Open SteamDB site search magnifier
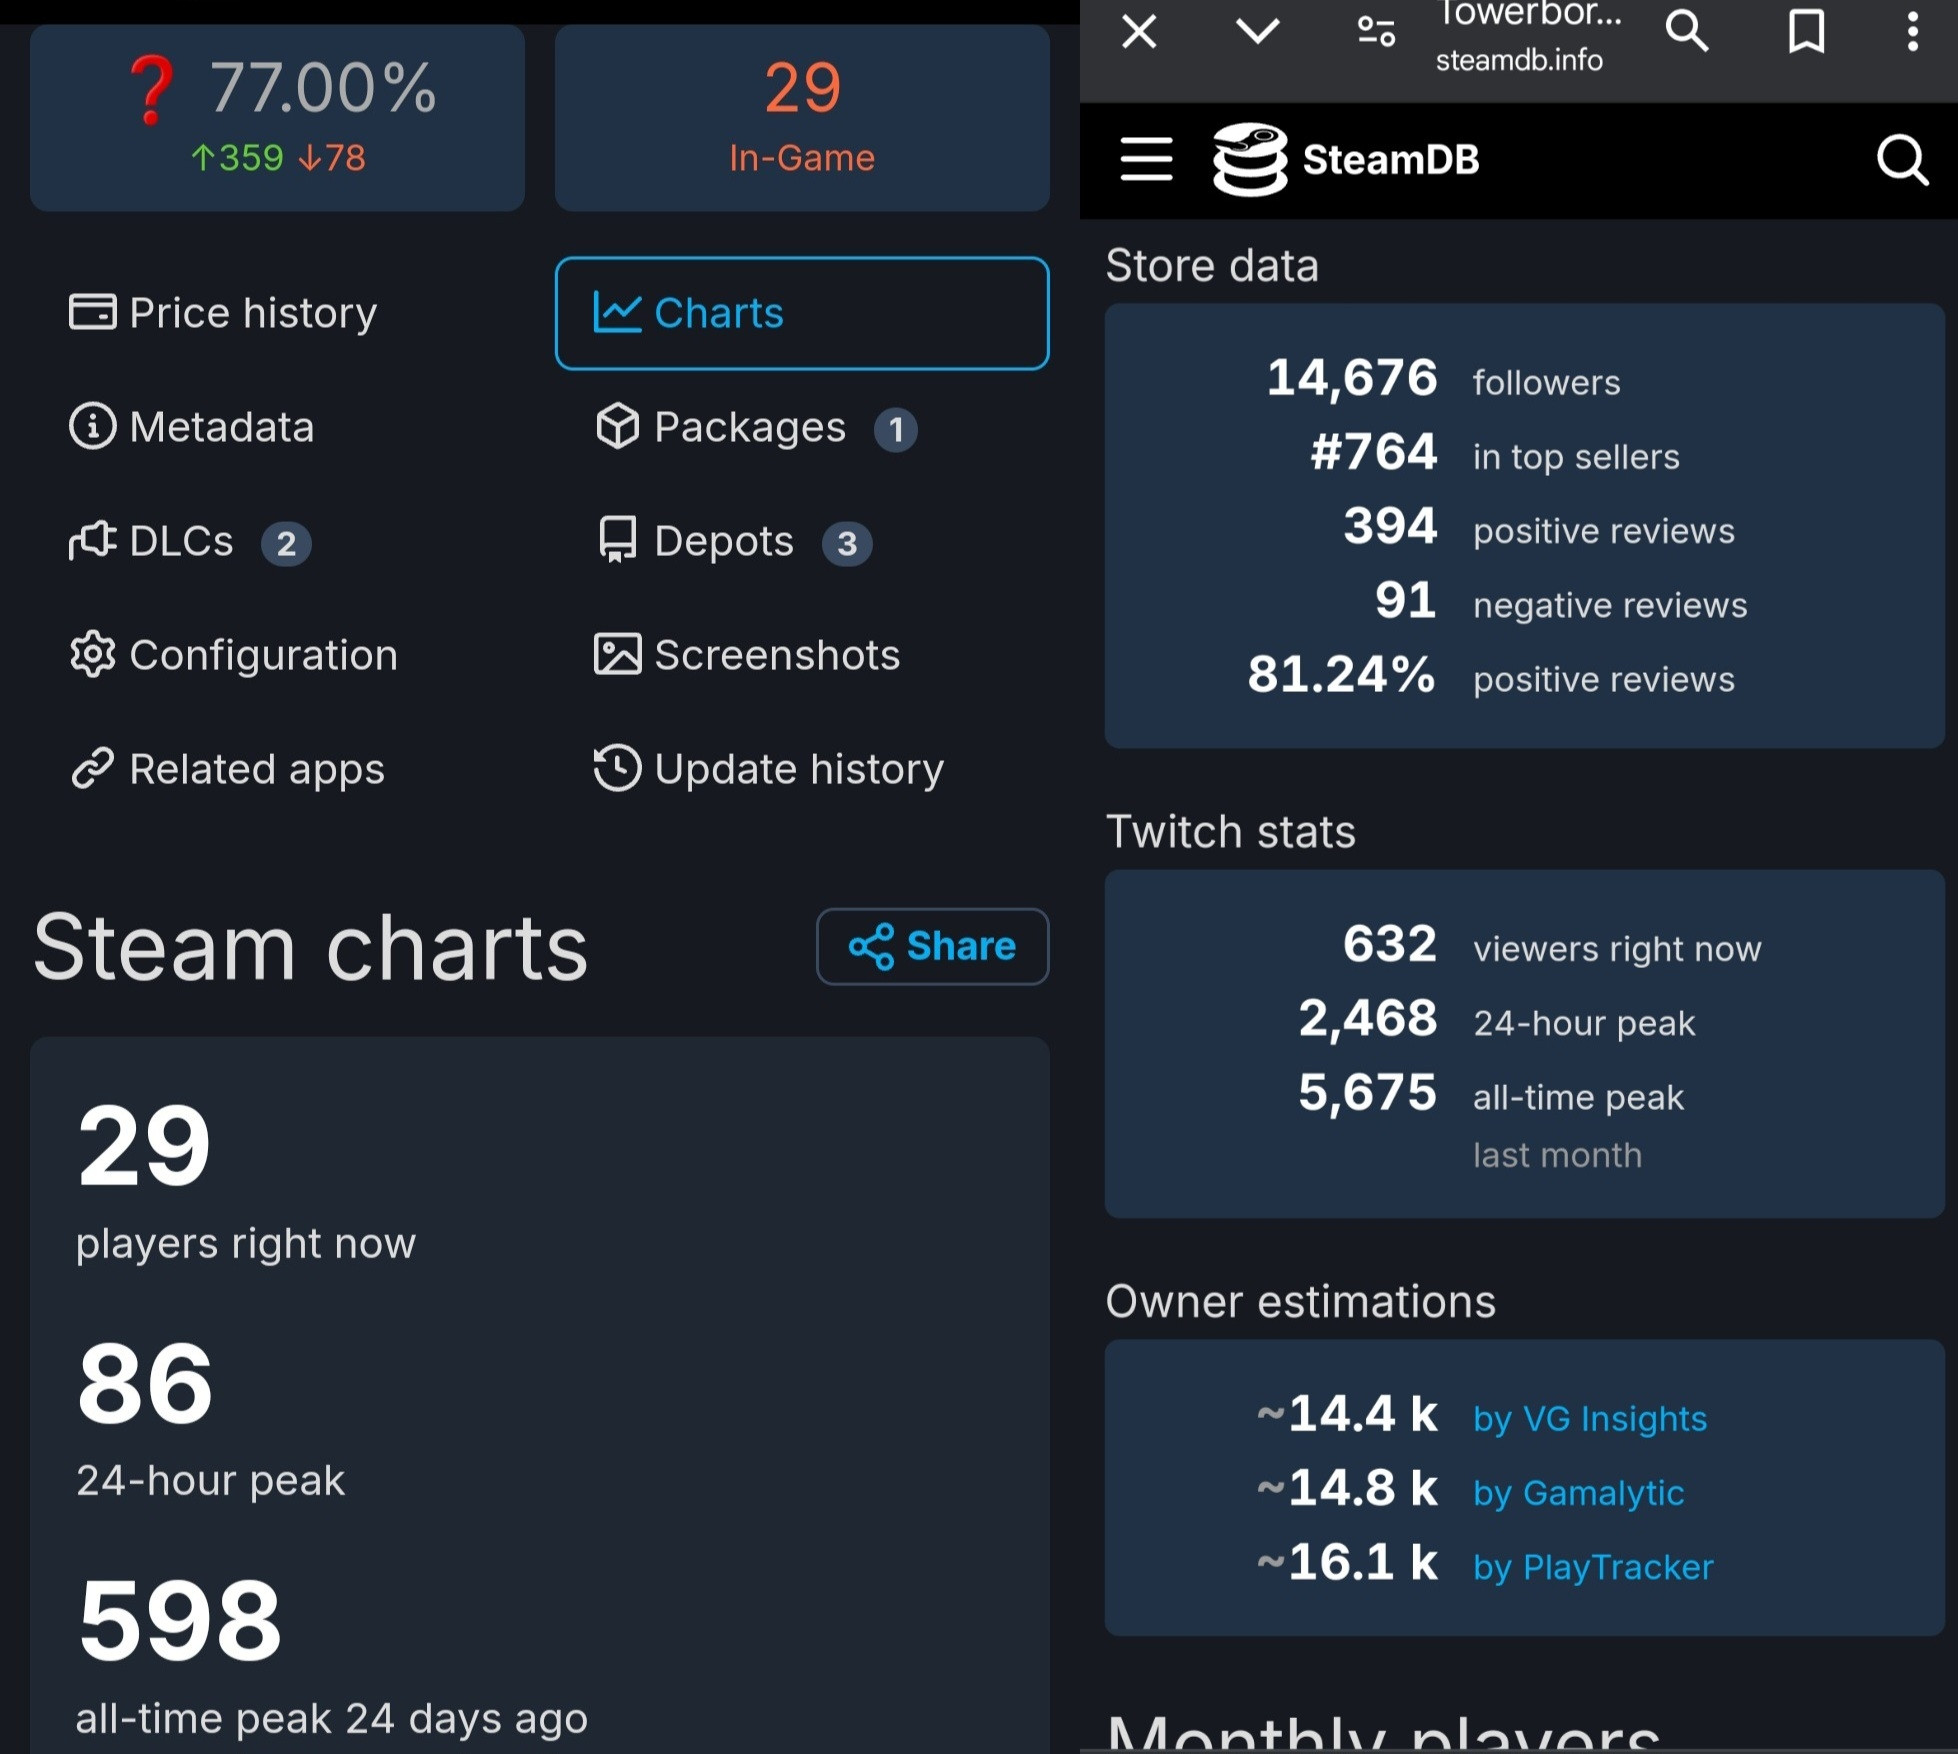Screen dimensions: 1958x1754 1902,160
